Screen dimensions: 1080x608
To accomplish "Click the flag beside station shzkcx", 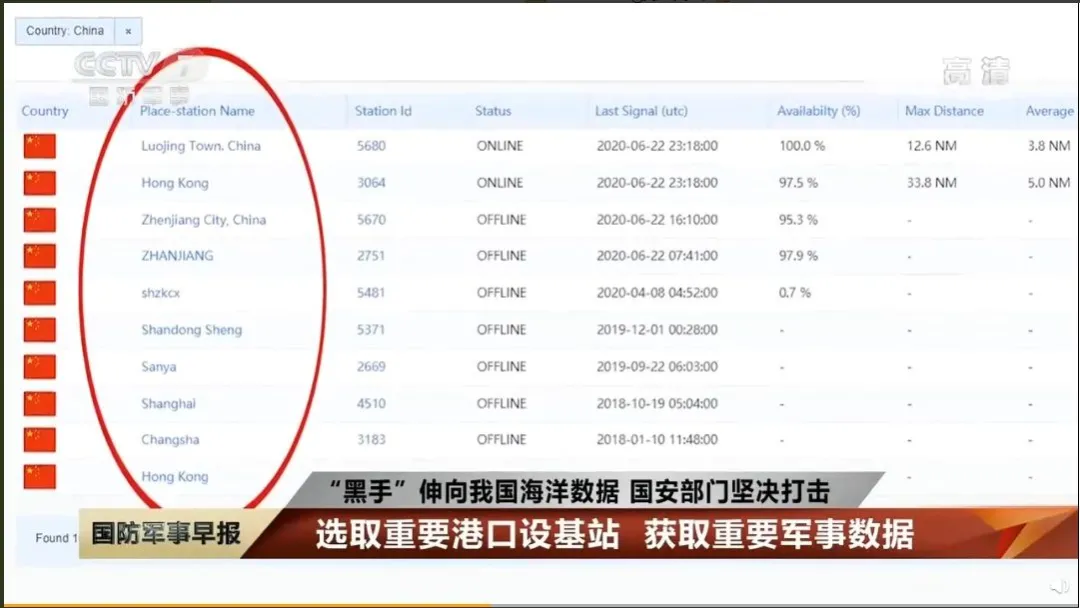I will point(40,293).
